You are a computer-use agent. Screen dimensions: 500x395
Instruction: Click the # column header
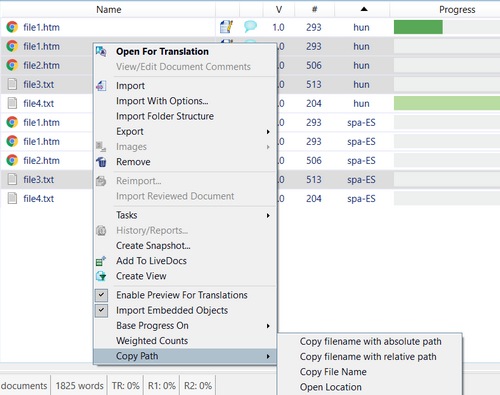tap(314, 10)
